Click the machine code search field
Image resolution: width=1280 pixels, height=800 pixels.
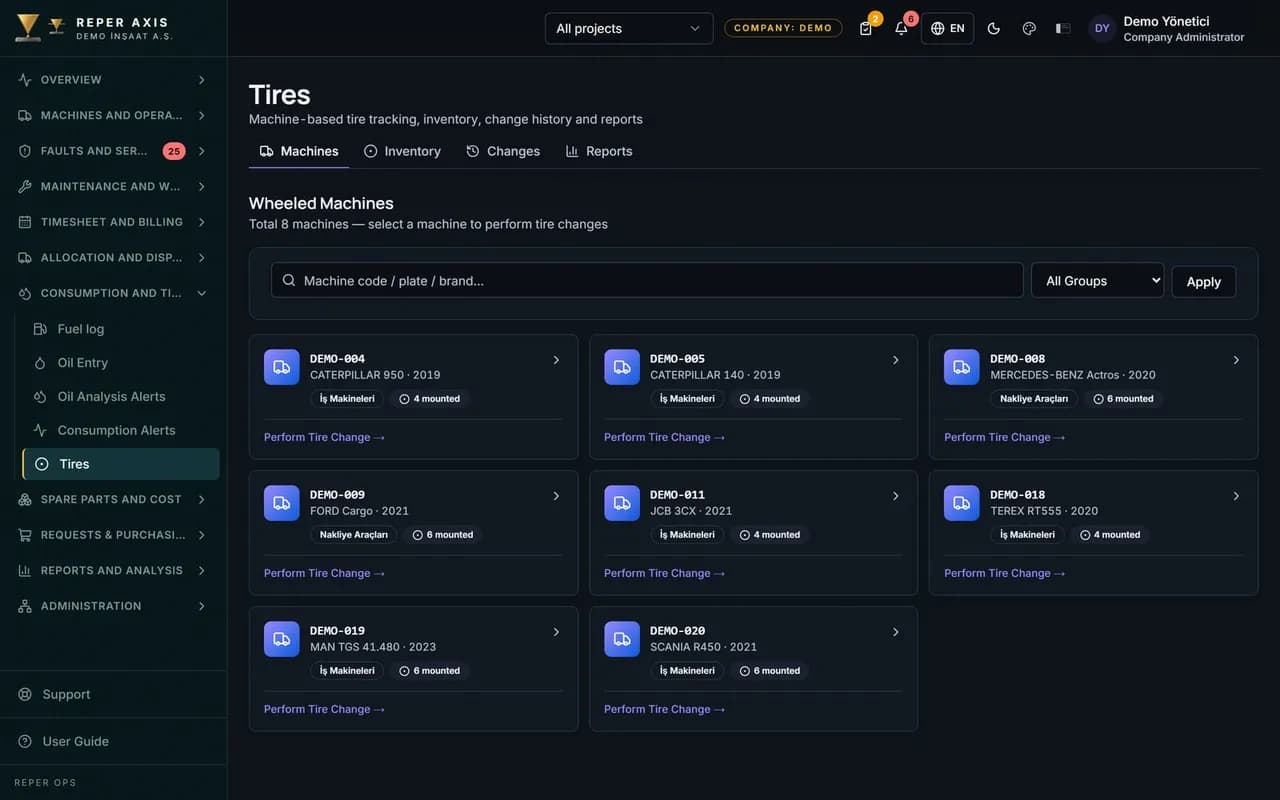[x=647, y=281]
